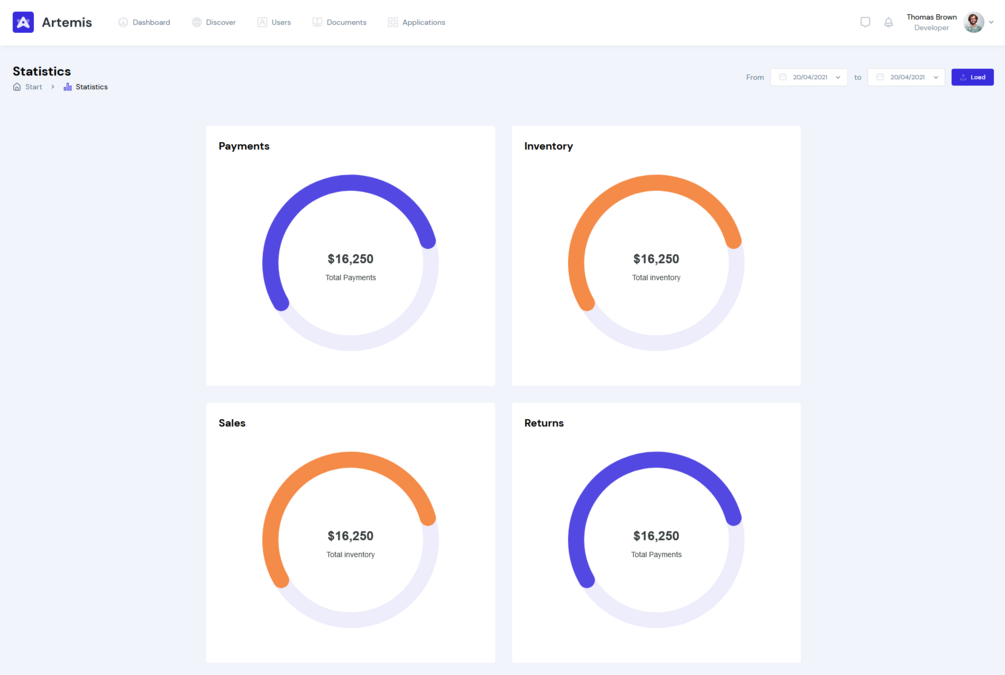Click the Returns card title

544,423
